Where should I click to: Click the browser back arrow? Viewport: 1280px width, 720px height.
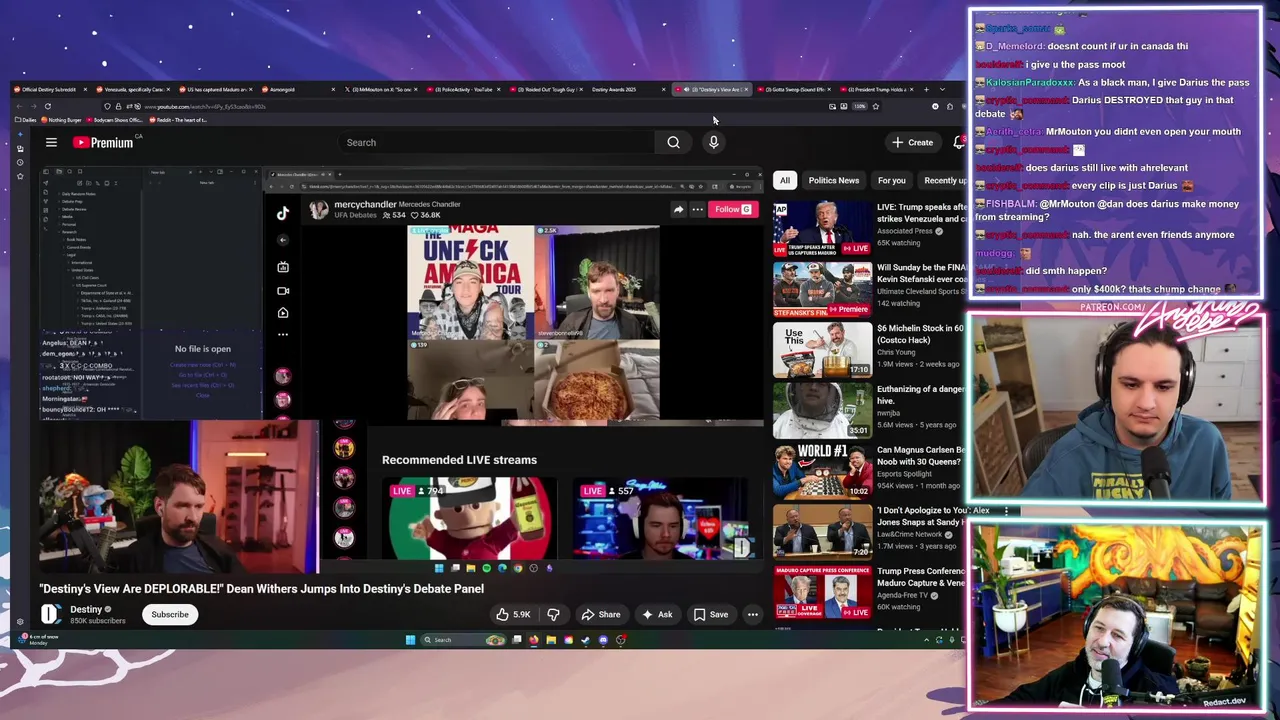(x=19, y=106)
